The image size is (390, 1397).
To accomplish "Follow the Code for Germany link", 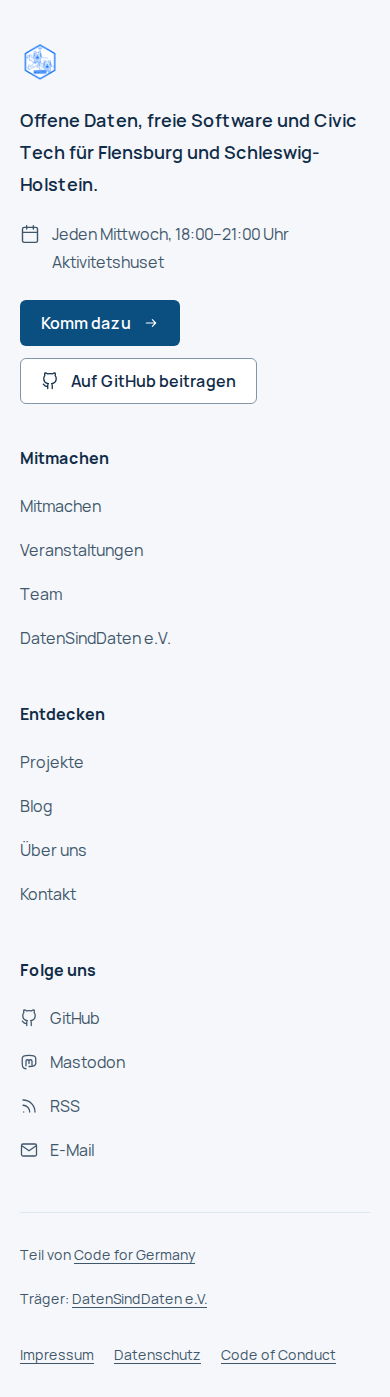I will point(135,1255).
